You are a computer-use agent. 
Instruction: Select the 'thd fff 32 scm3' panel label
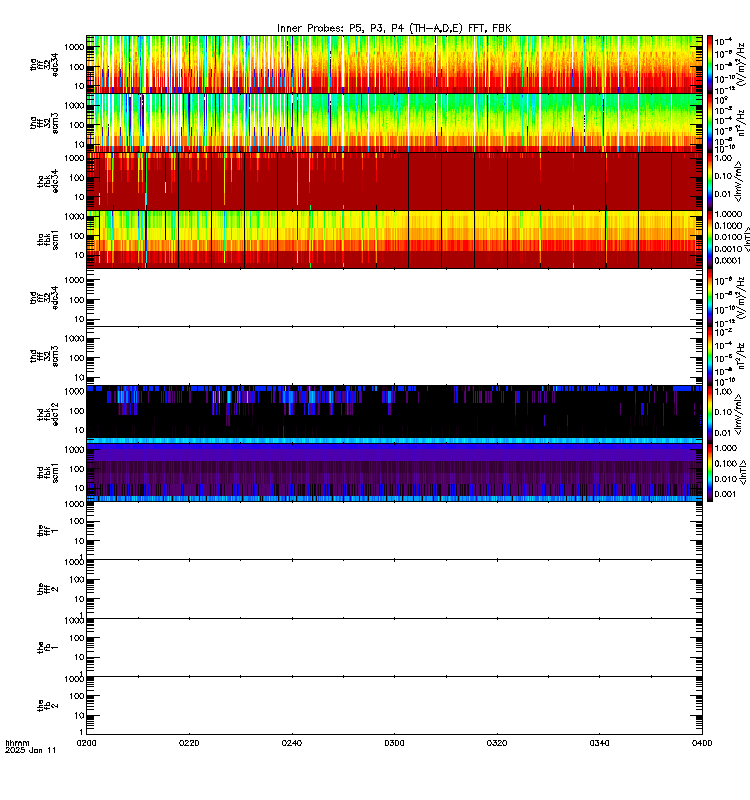(x=44, y=356)
